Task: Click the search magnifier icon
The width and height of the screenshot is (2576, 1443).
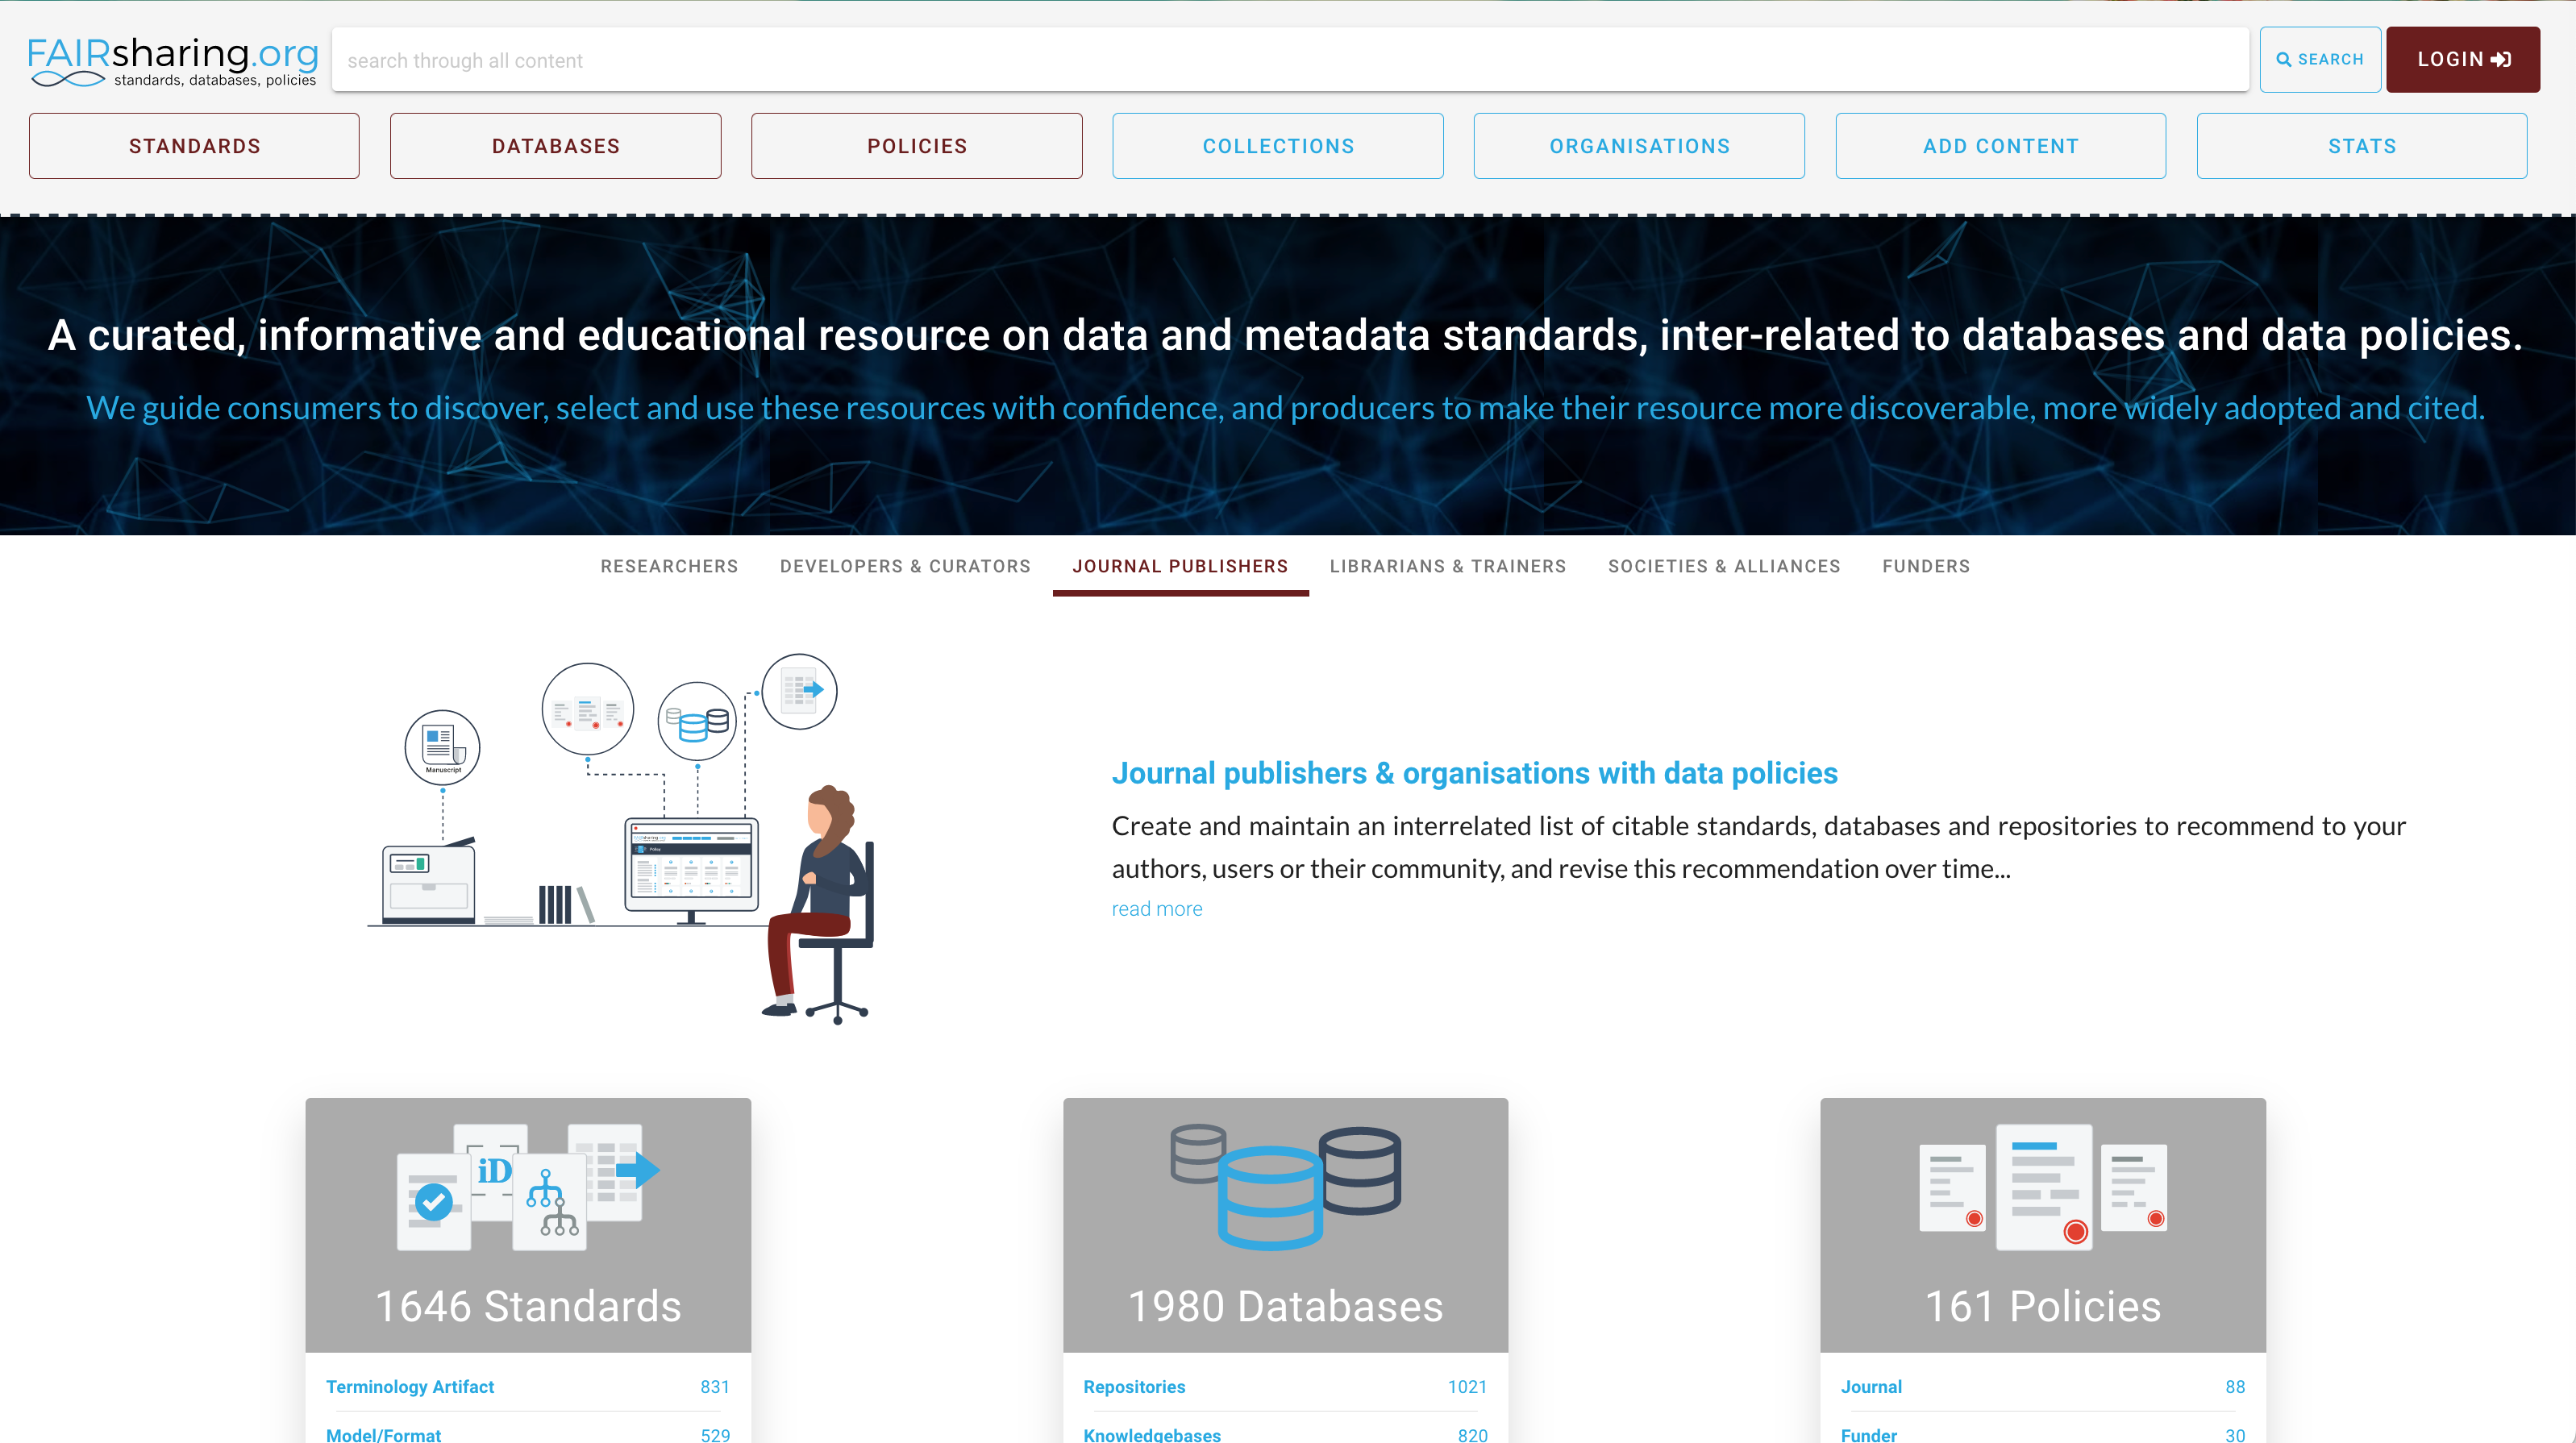Action: [2284, 58]
